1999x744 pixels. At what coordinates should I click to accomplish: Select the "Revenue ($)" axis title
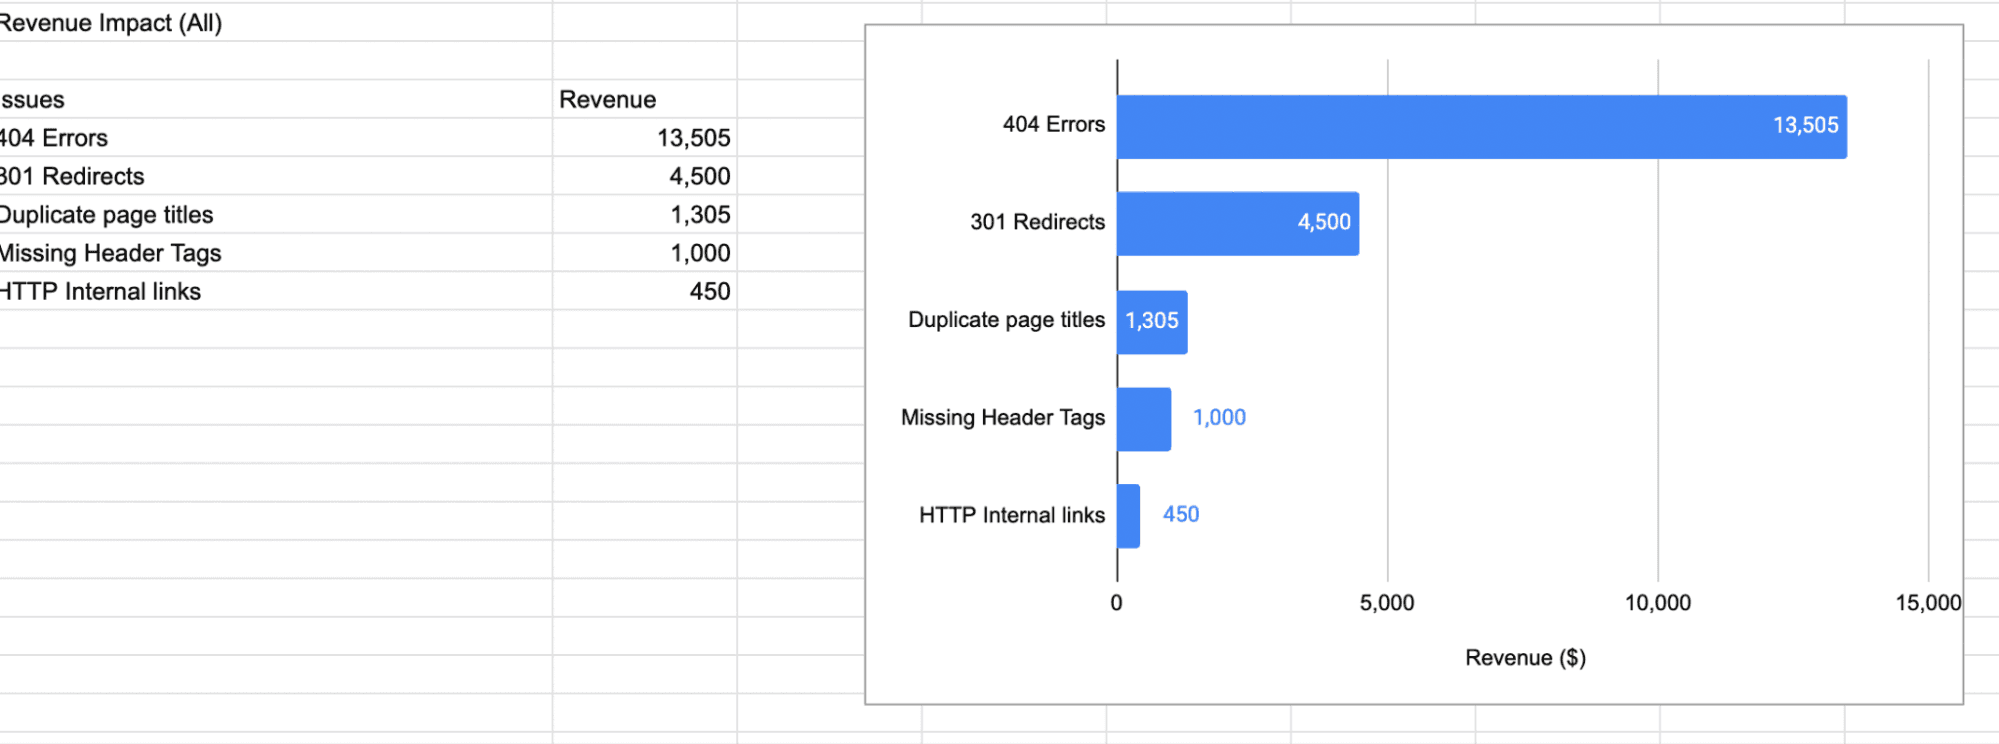click(1525, 658)
